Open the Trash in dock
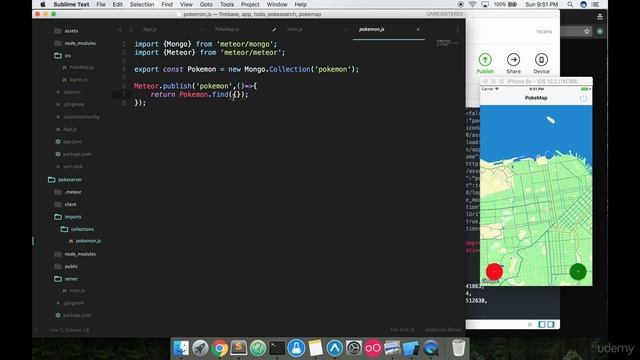The width and height of the screenshot is (640, 360). (x=459, y=348)
